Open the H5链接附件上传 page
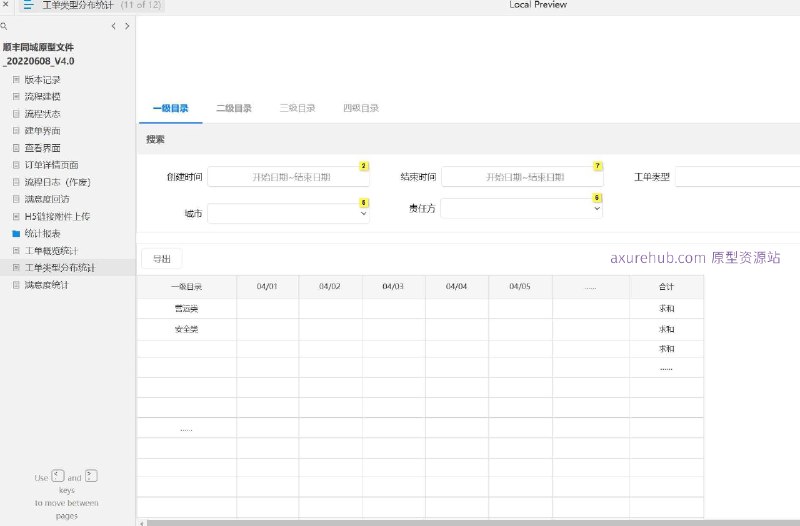 tap(57, 216)
